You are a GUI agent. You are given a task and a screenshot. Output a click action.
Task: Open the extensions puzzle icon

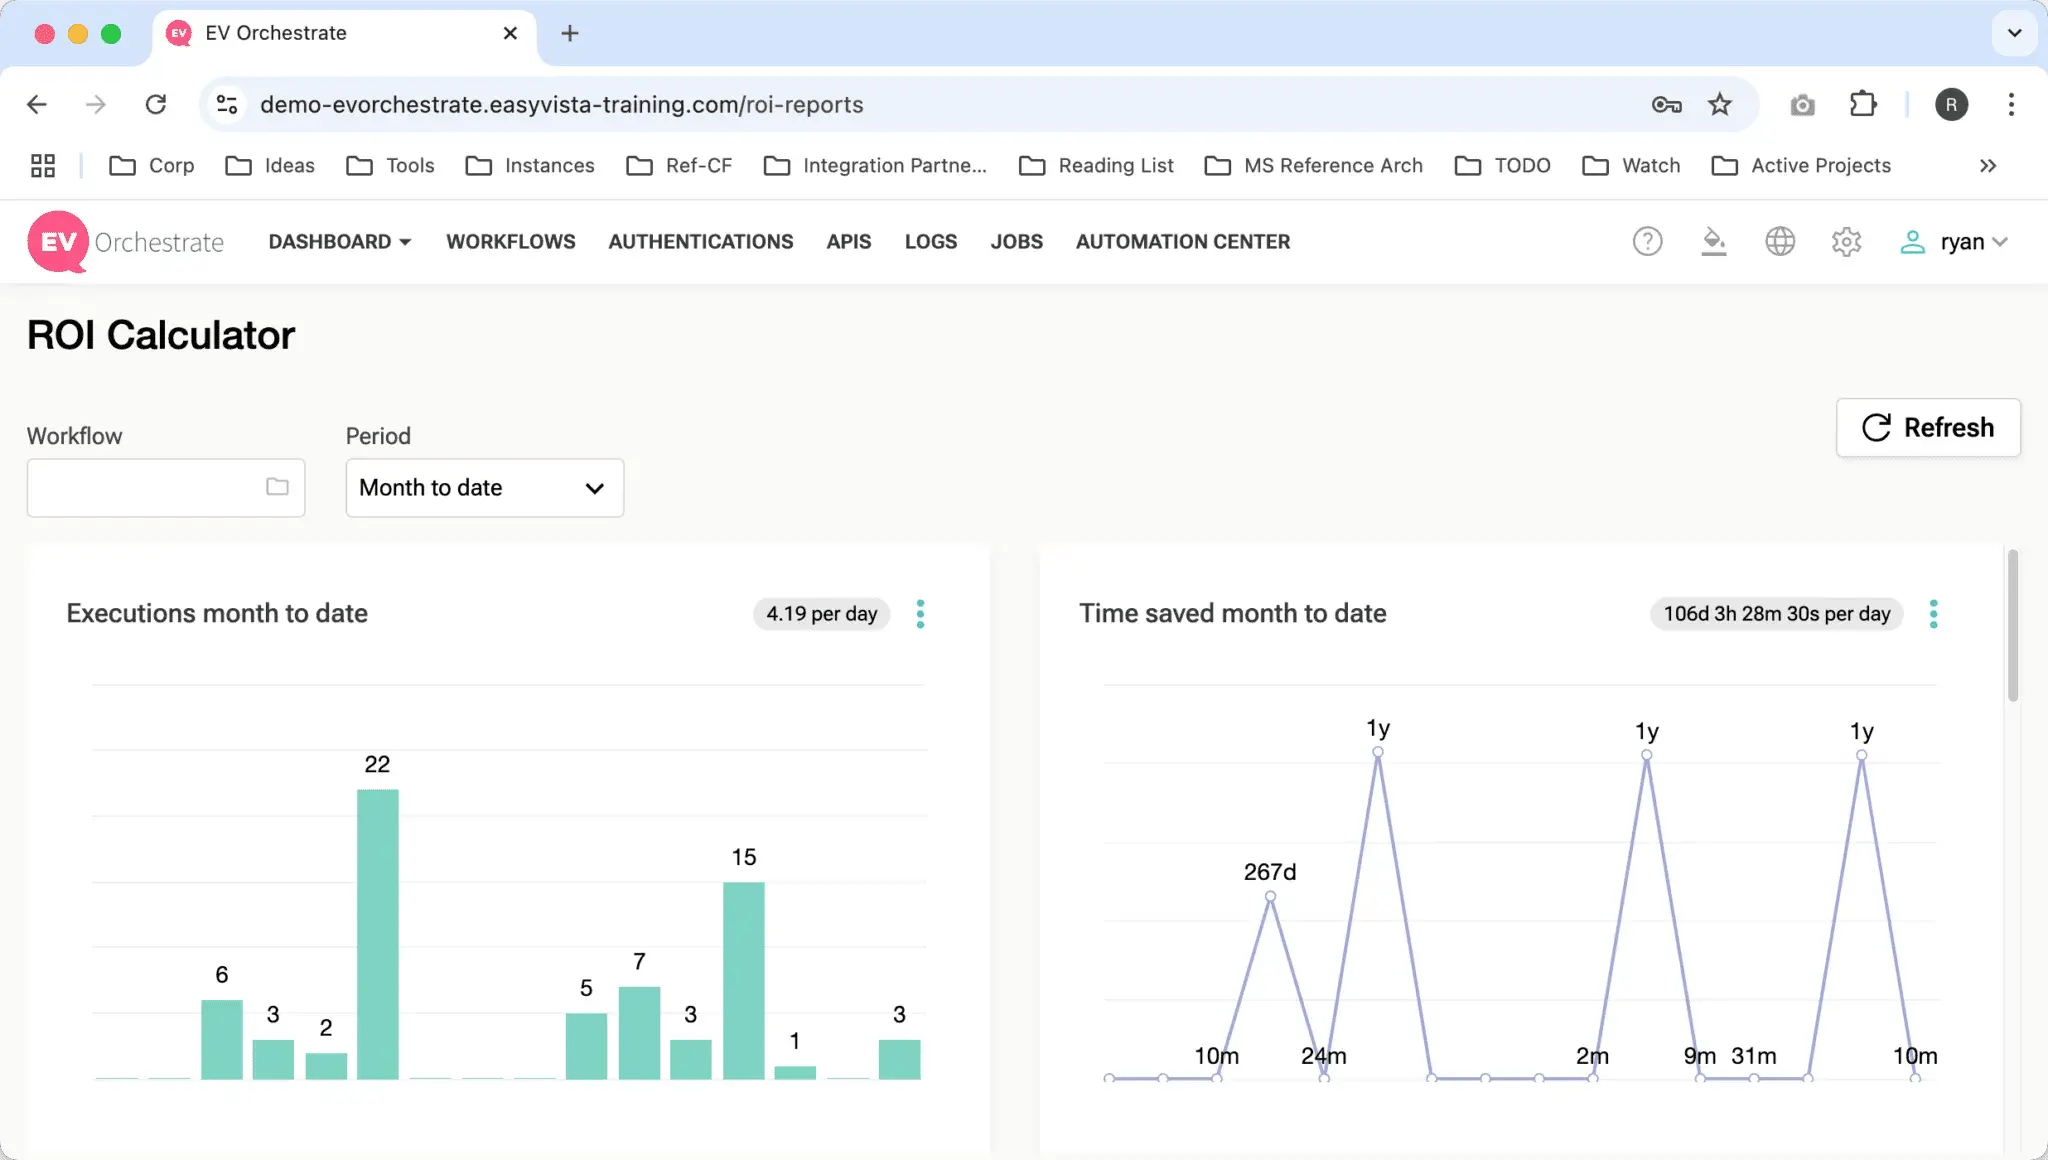(1863, 104)
